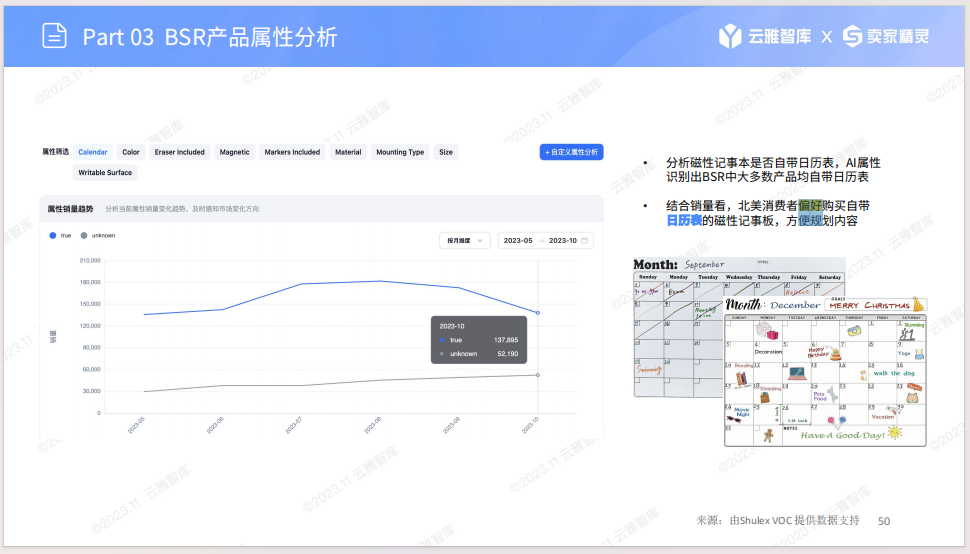Click the September calendar product image

[679, 326]
